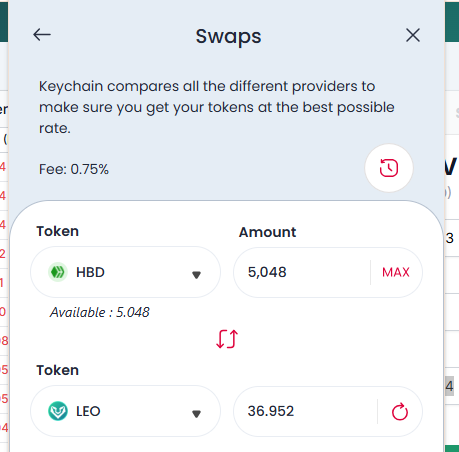Expand the HBD token dropdown arrow
Image resolution: width=459 pixels, height=452 pixels.
[x=196, y=275]
